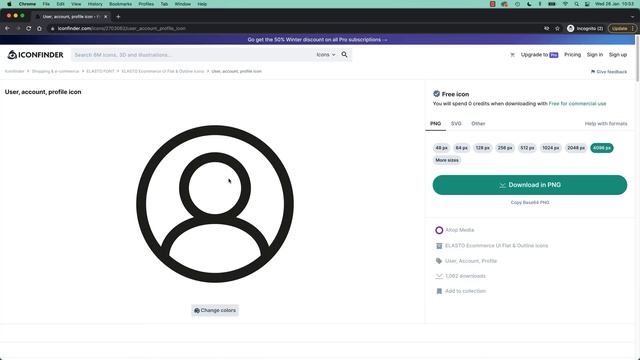Switch to the SVG format tab

tap(456, 124)
